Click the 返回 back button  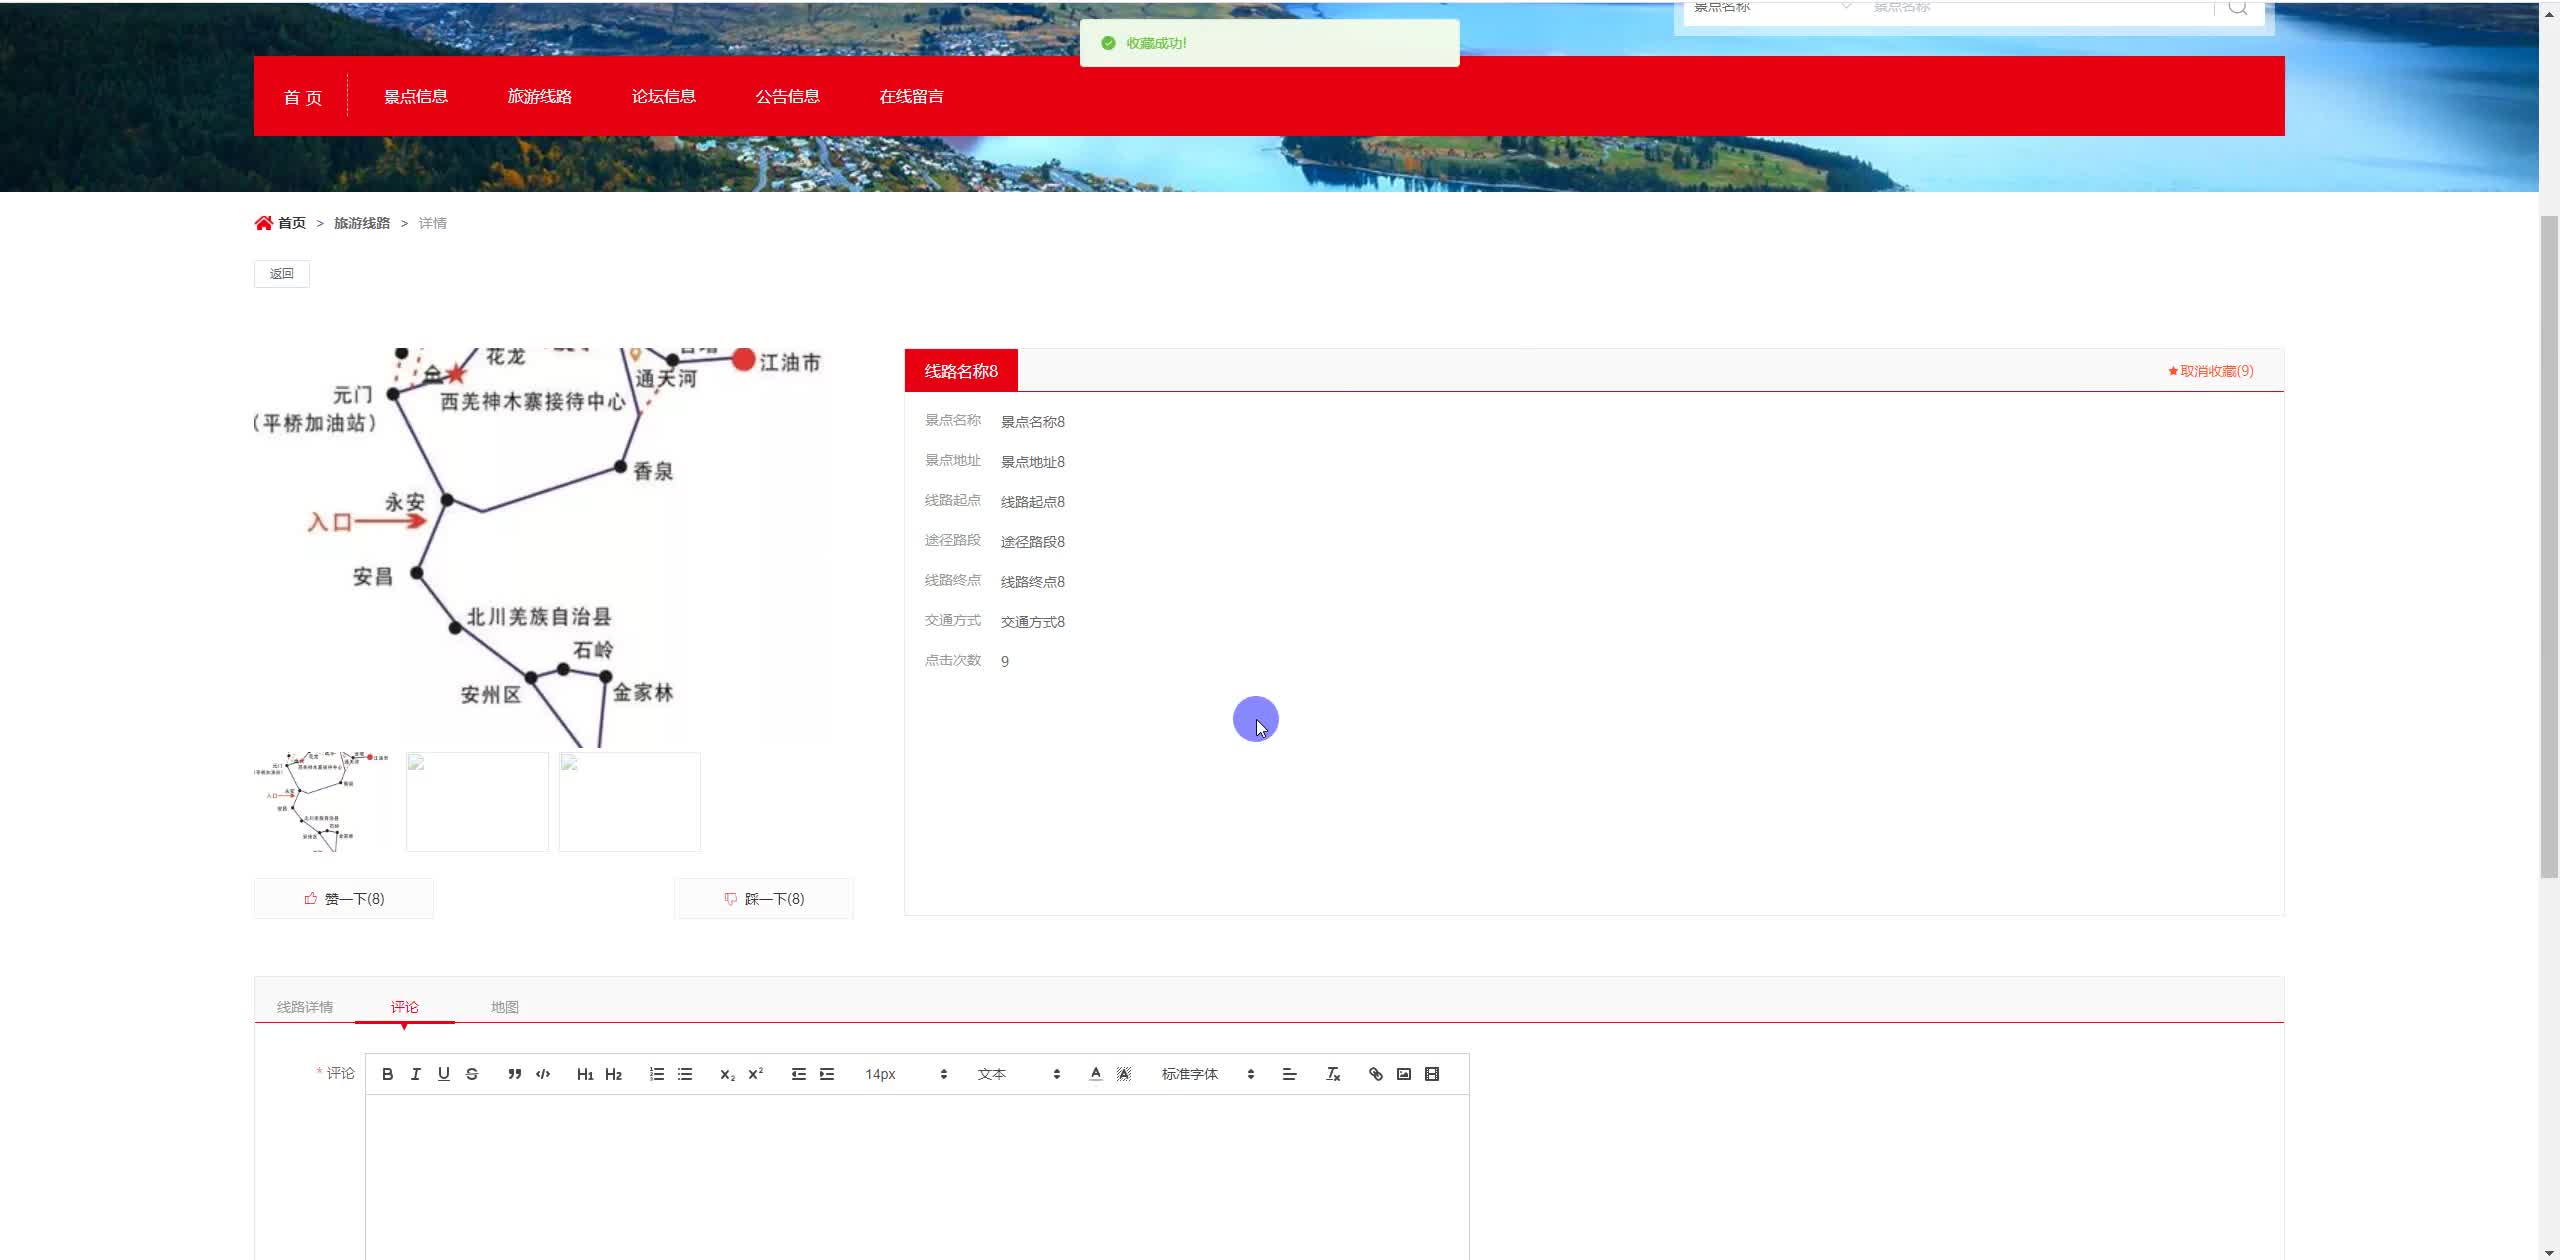point(282,274)
